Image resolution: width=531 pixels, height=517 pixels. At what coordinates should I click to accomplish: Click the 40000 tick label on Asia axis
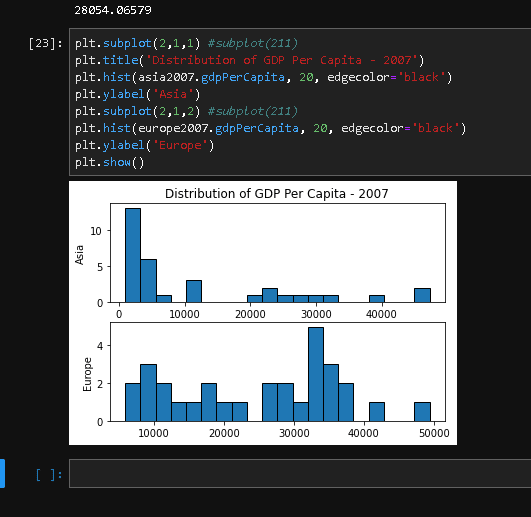coord(381,314)
